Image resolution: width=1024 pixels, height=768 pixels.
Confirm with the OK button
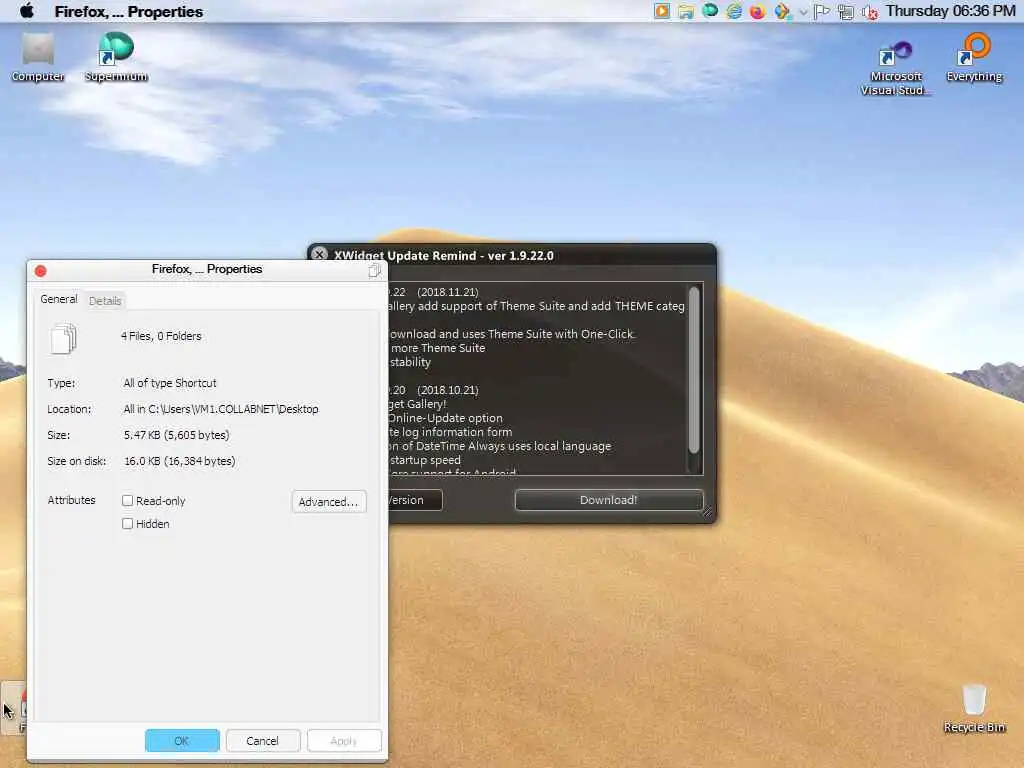[x=182, y=741]
